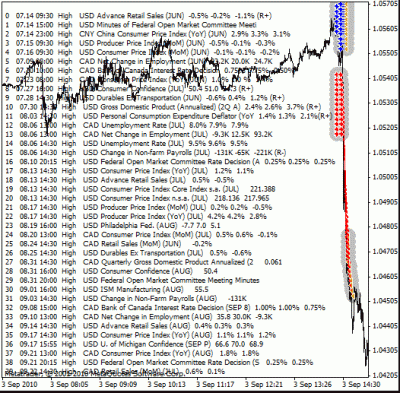400x393 pixels.
Task: Select the red arrow marker group
Action: coord(339,104)
